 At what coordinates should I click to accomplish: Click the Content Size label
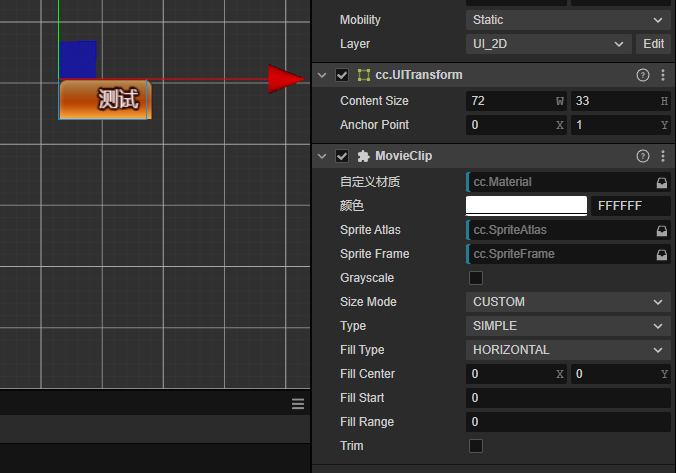[374, 101]
